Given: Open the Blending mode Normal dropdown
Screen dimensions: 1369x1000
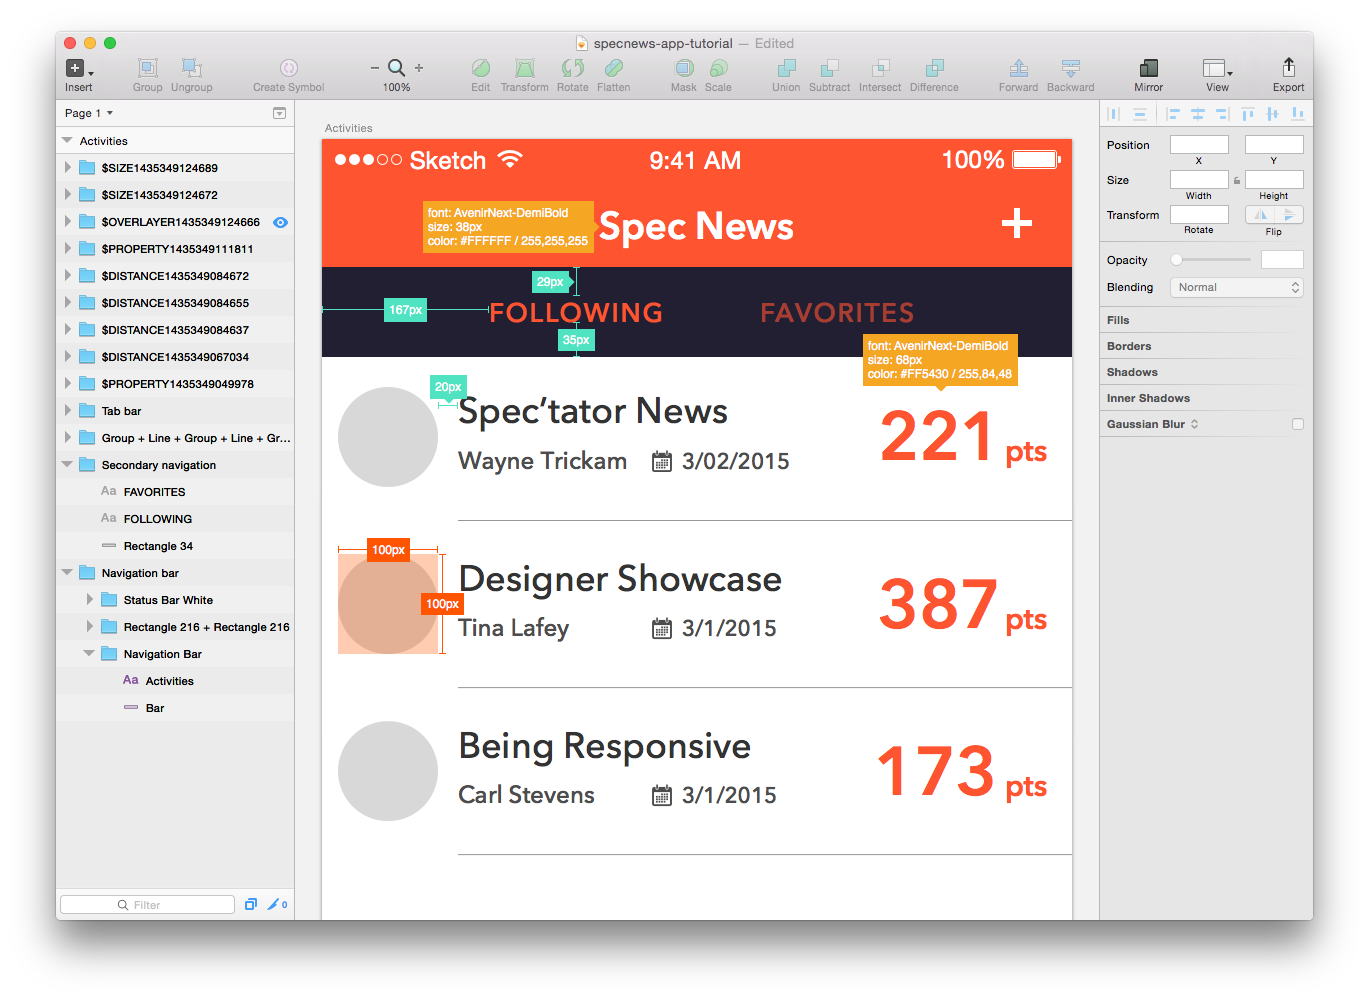Looking at the screenshot, I should 1237,287.
